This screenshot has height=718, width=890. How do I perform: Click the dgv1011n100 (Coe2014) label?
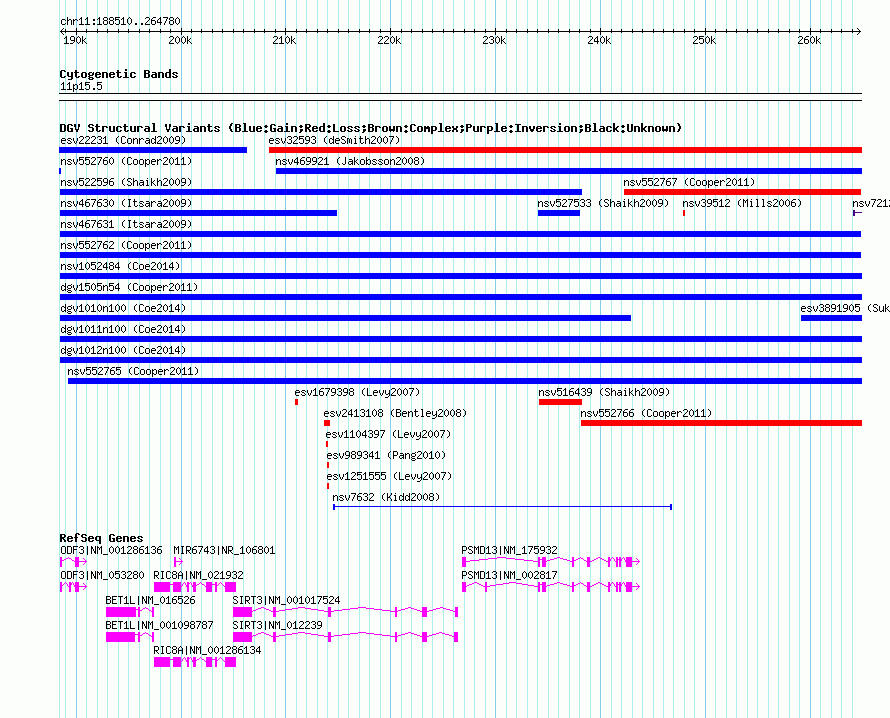point(123,329)
